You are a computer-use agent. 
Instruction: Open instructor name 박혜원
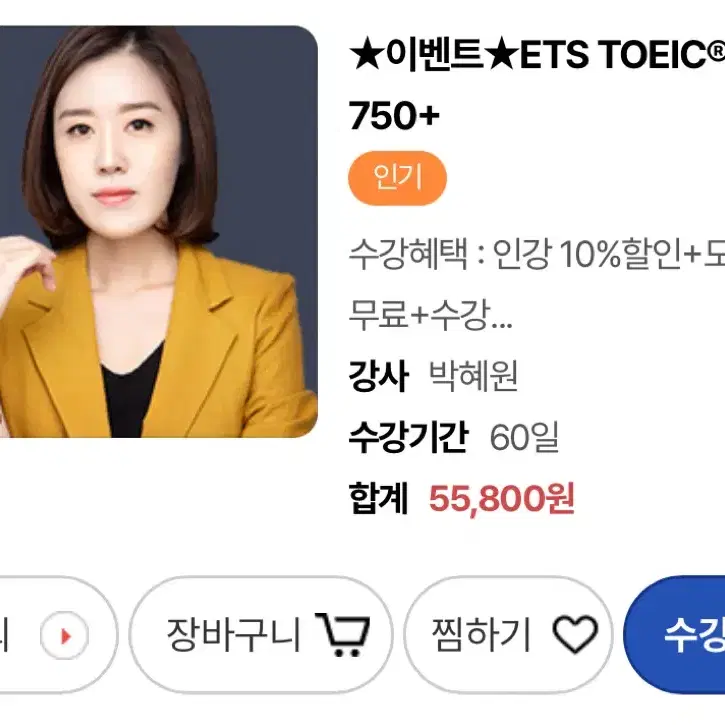click(473, 376)
